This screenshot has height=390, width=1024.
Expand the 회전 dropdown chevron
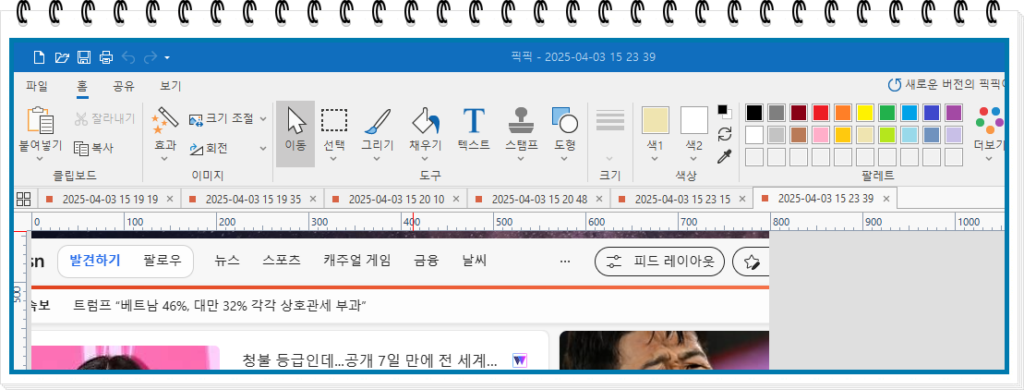(x=263, y=148)
